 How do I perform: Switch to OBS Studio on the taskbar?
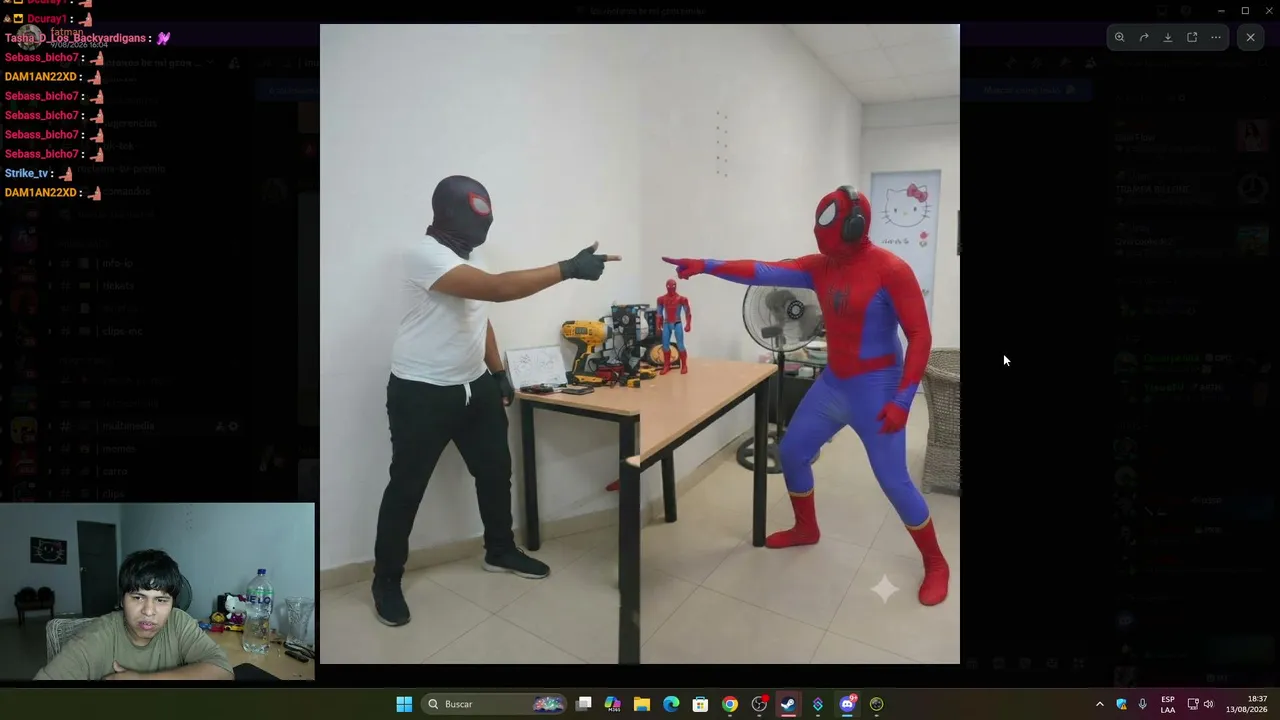click(759, 704)
